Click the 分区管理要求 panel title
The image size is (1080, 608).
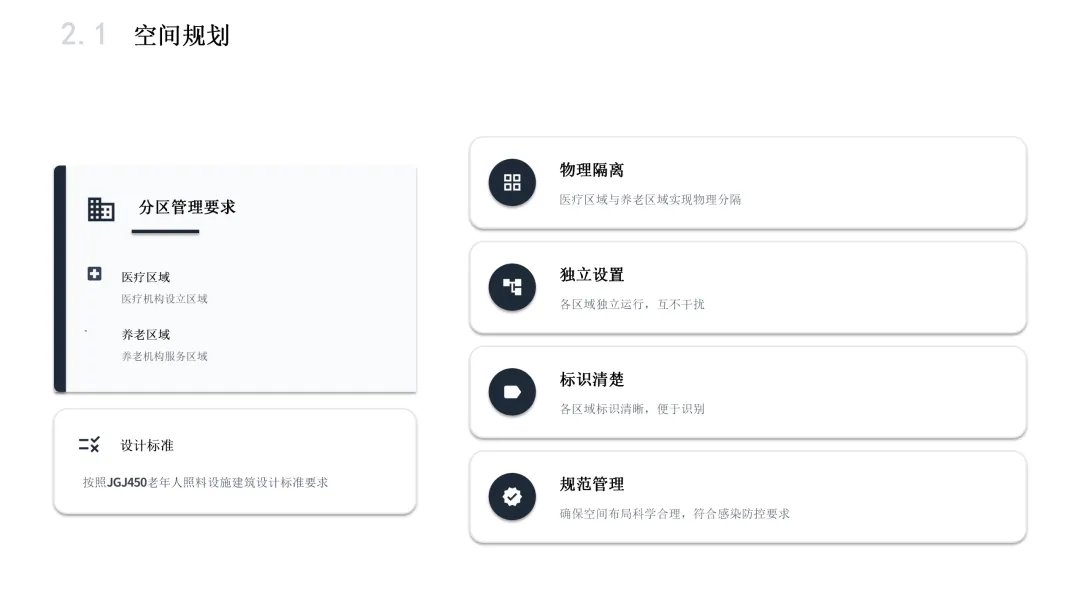[187, 207]
